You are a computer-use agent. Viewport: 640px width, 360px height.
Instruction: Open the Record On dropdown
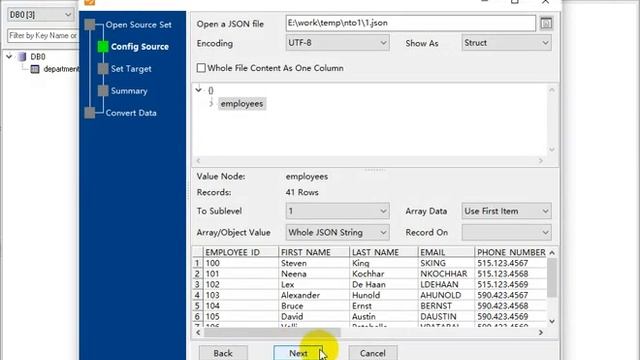(507, 232)
